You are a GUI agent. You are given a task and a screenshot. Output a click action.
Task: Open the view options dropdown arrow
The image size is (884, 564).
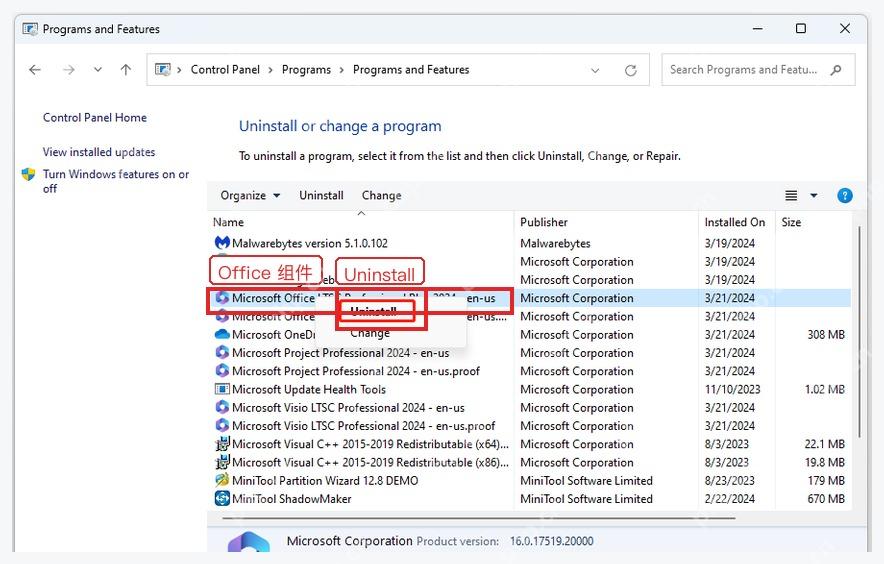click(814, 196)
